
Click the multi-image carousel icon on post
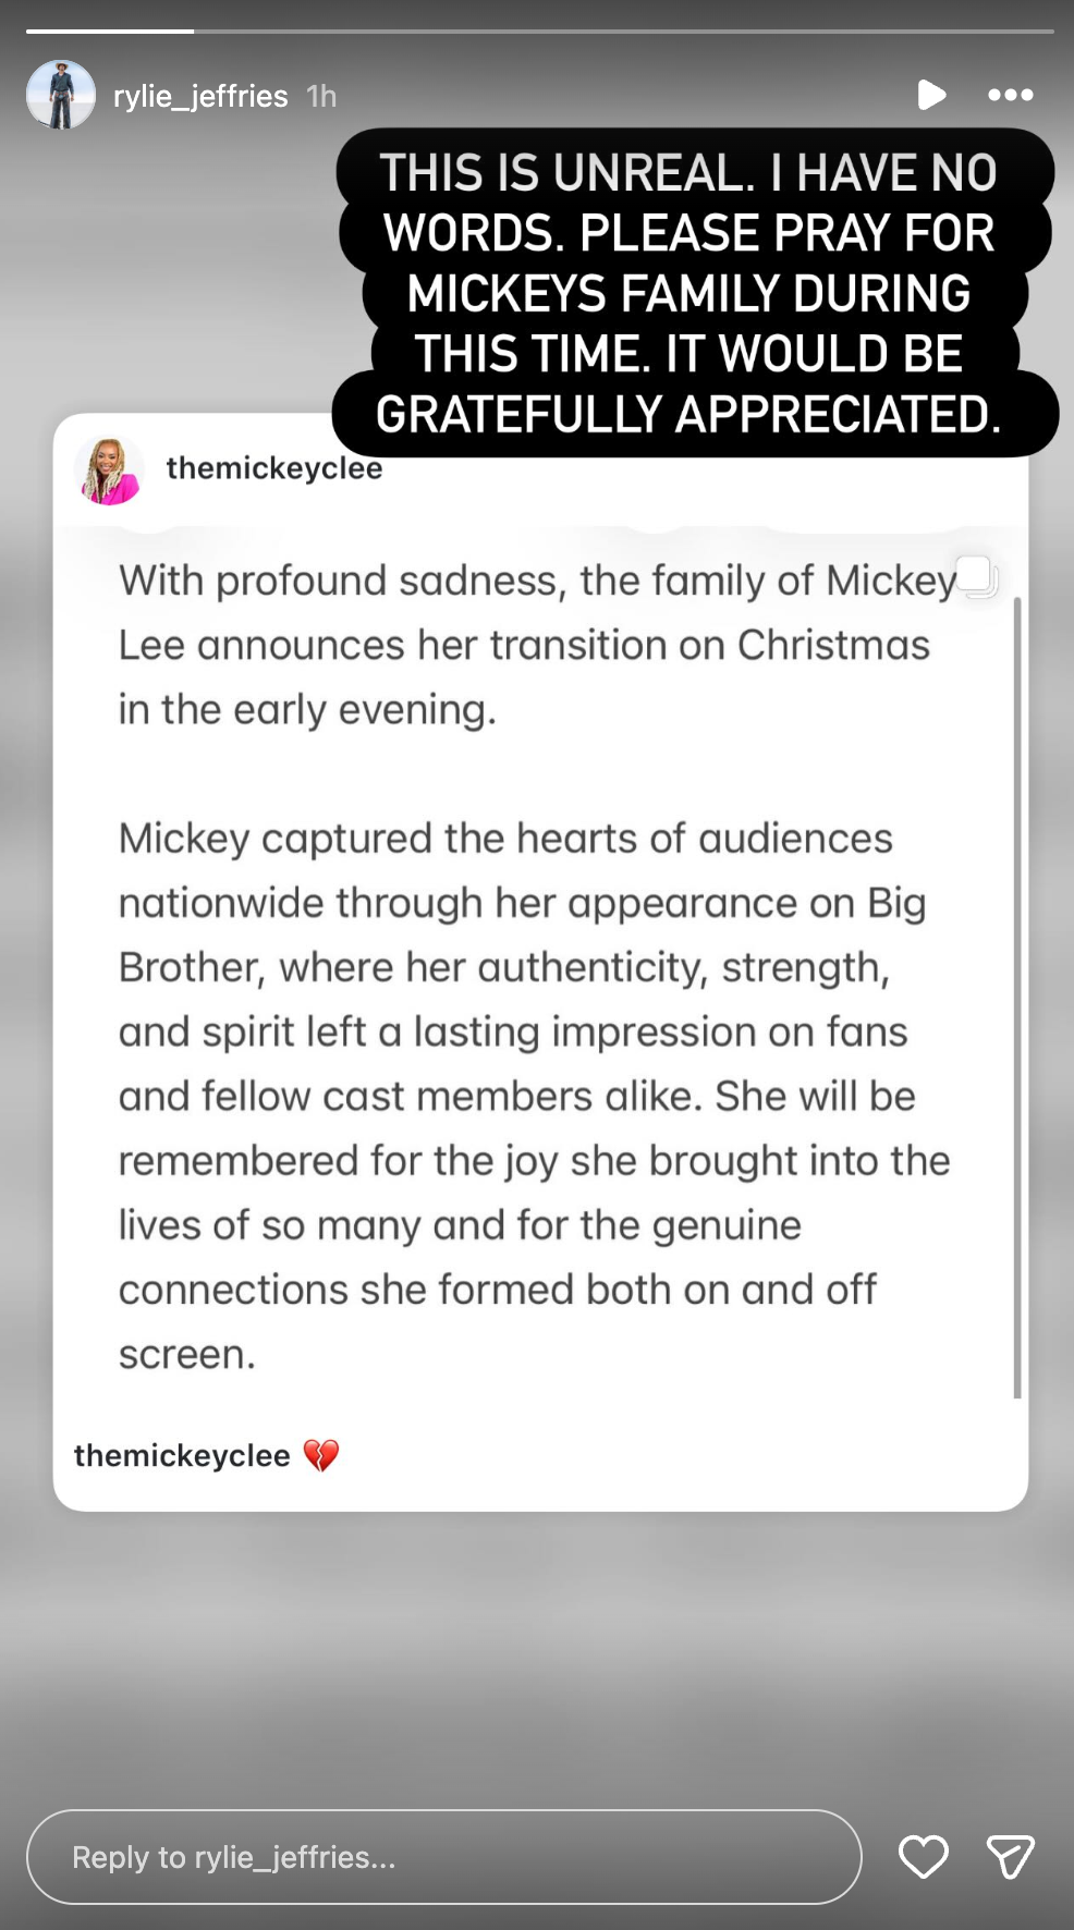click(975, 576)
